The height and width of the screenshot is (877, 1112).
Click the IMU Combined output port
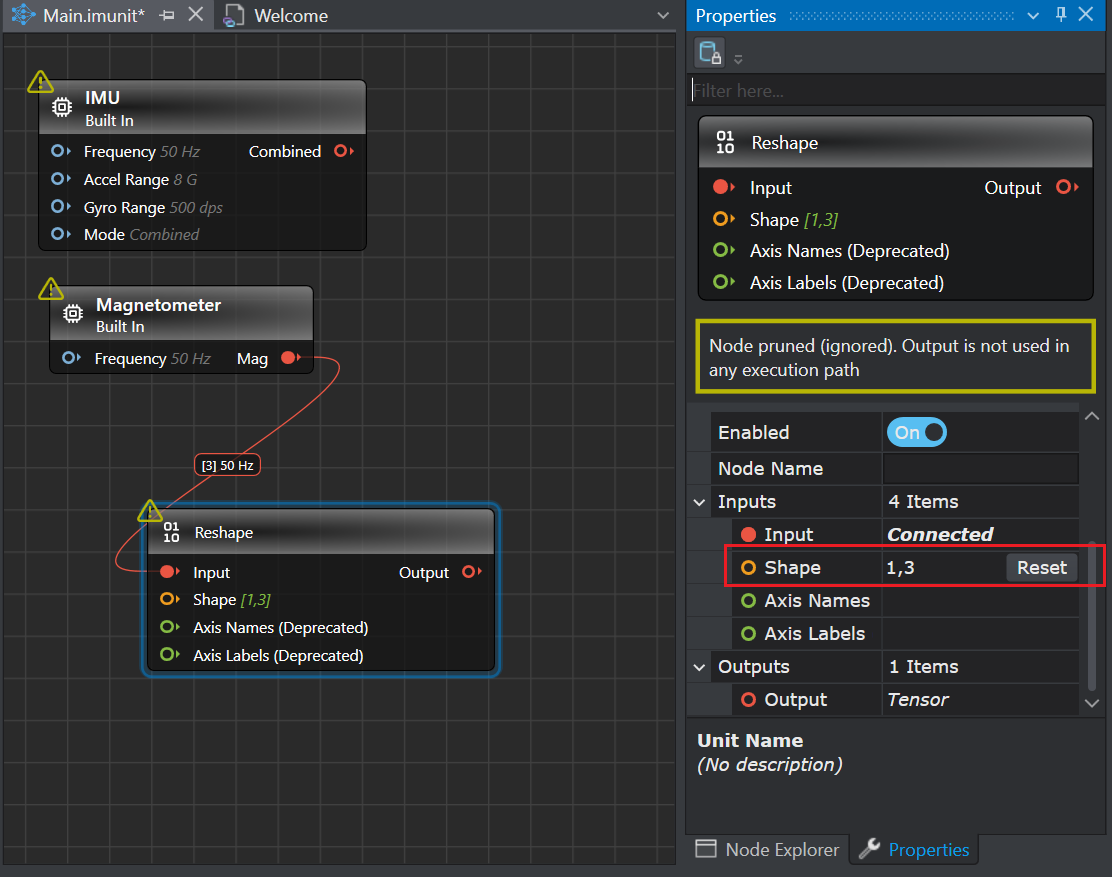pyautogui.click(x=344, y=151)
